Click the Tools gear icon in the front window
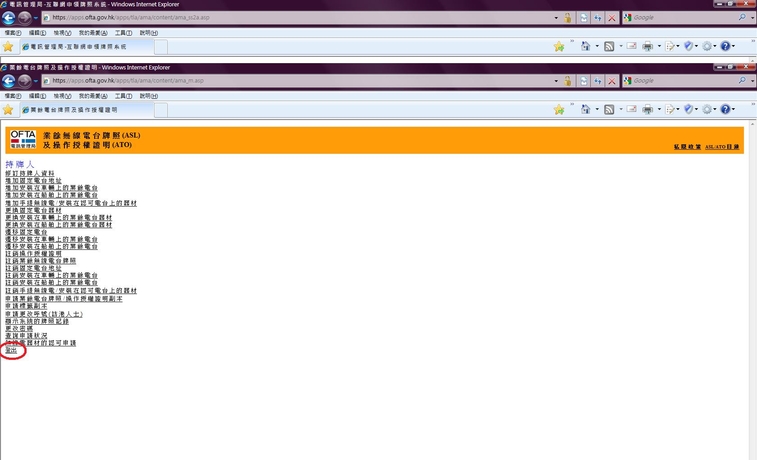The height and width of the screenshot is (460, 757). (707, 109)
